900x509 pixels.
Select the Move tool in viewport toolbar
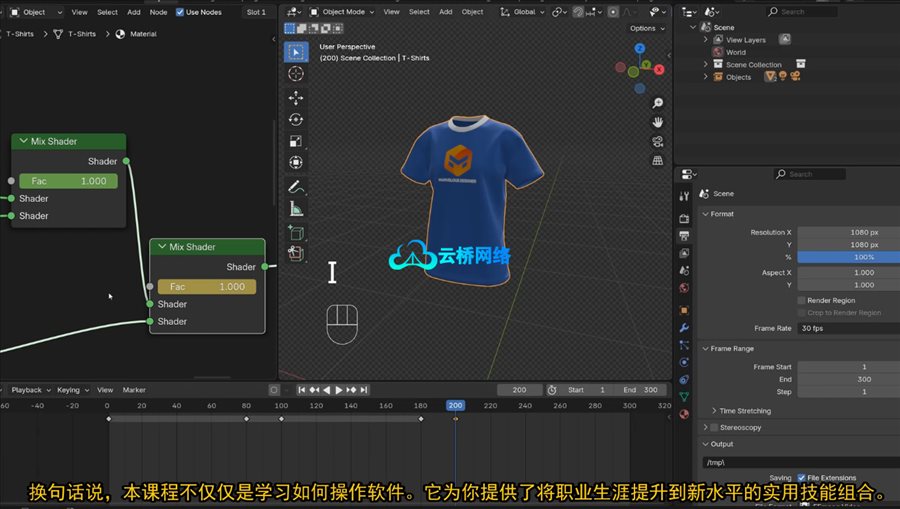tap(296, 98)
